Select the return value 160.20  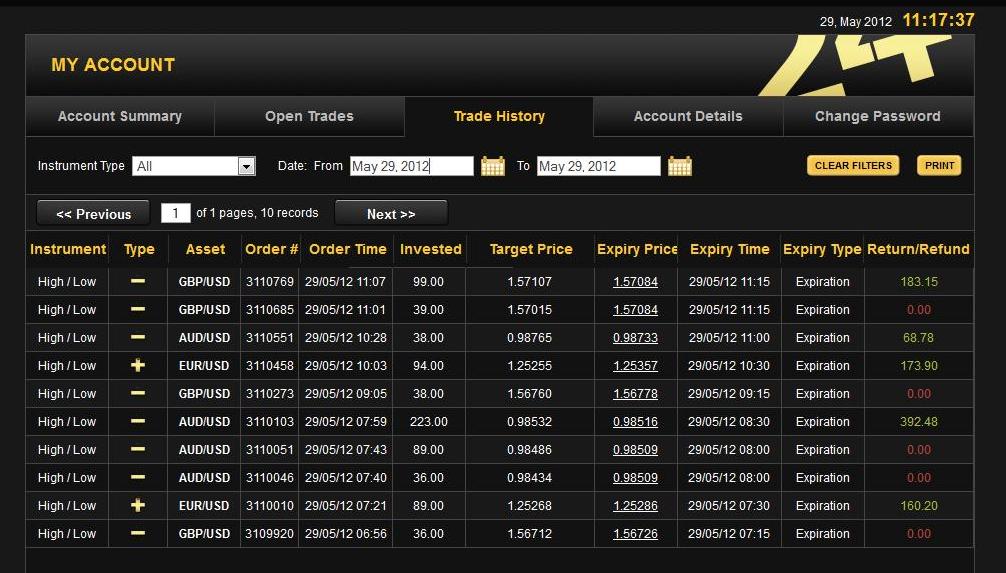[x=919, y=506]
